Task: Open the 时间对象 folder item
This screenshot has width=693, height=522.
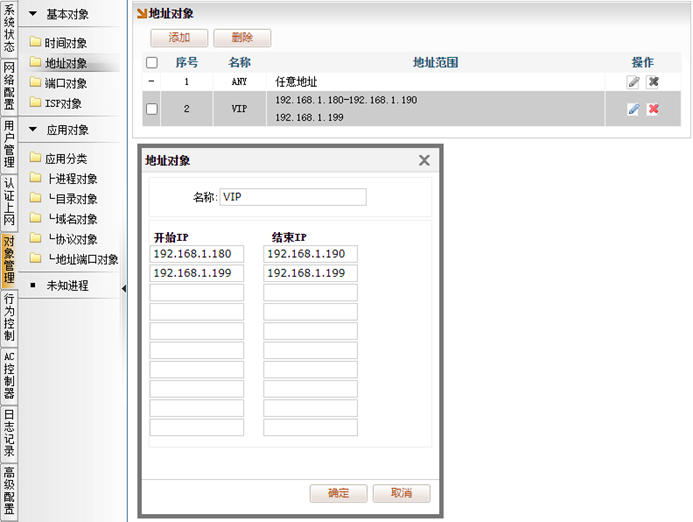Action: point(65,43)
